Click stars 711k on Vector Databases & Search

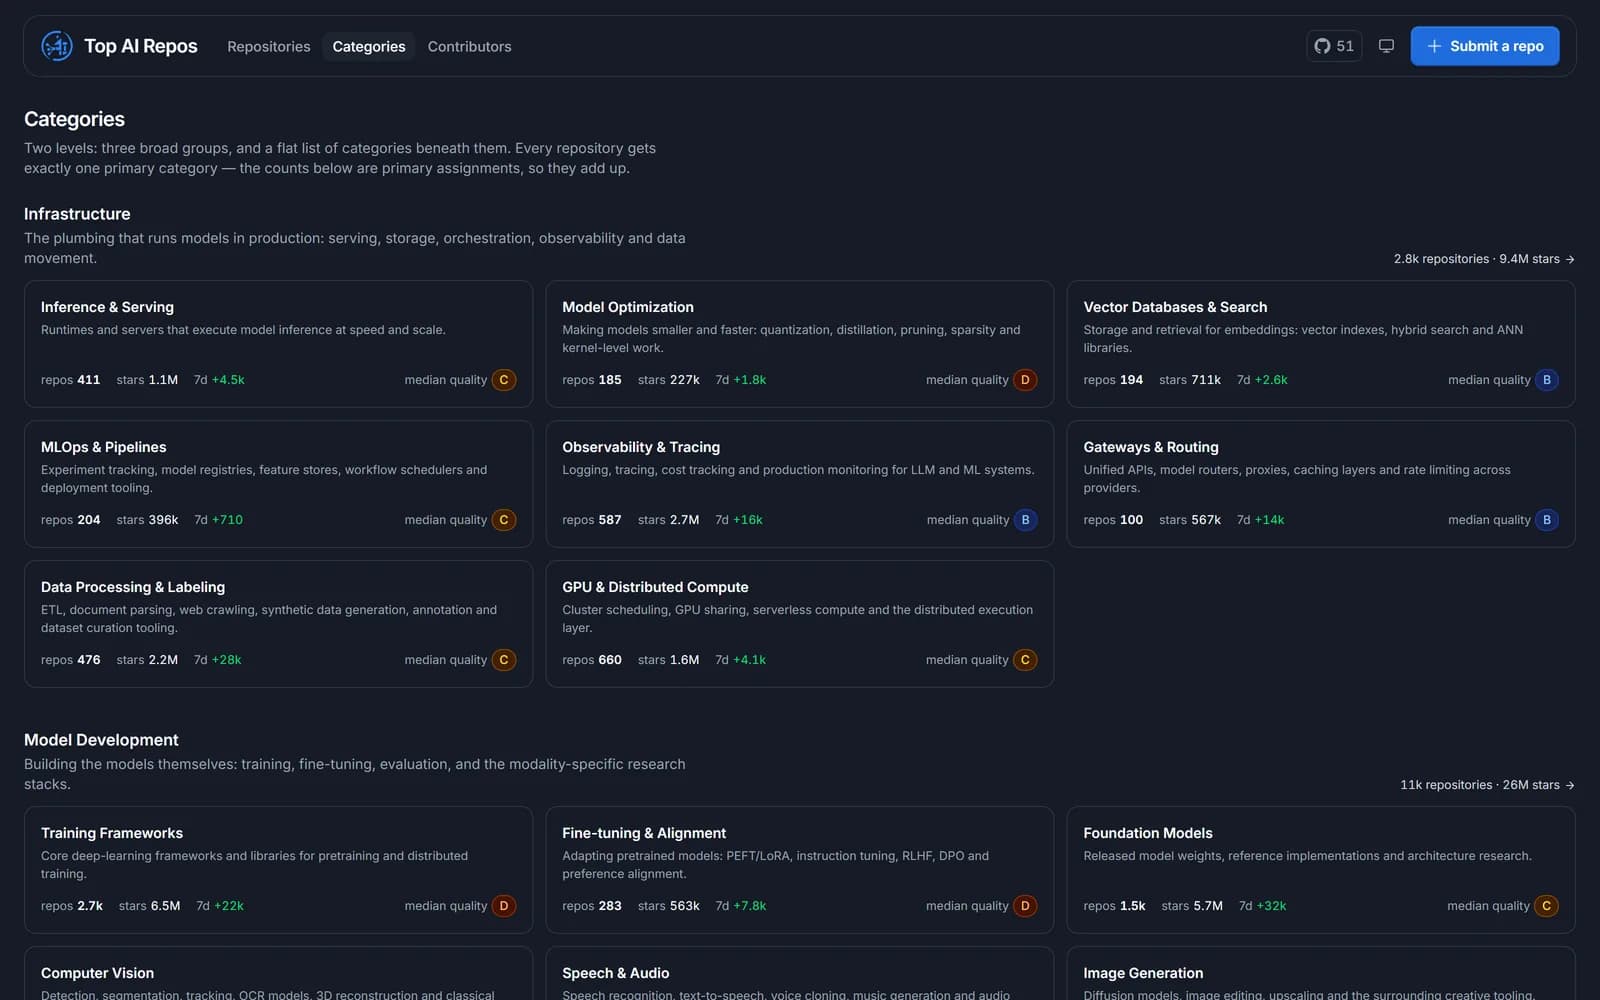1190,380
